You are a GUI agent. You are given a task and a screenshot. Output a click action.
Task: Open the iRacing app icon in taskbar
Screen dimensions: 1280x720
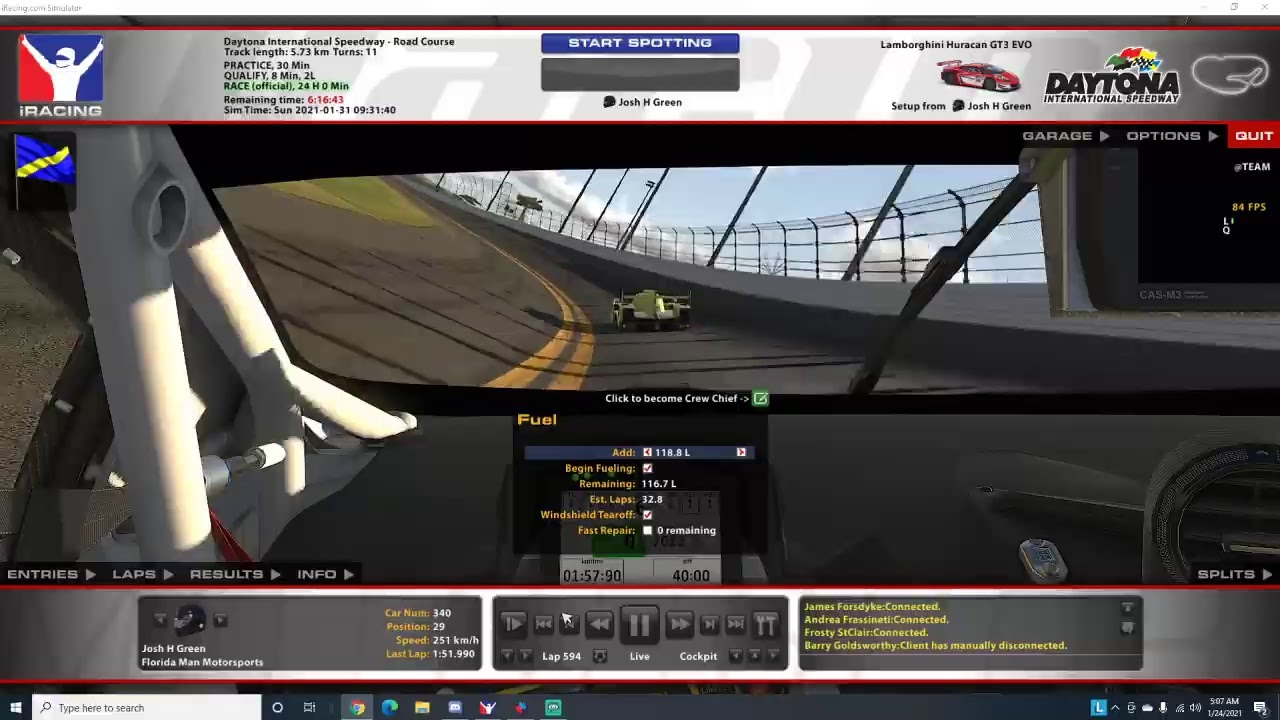pos(487,708)
